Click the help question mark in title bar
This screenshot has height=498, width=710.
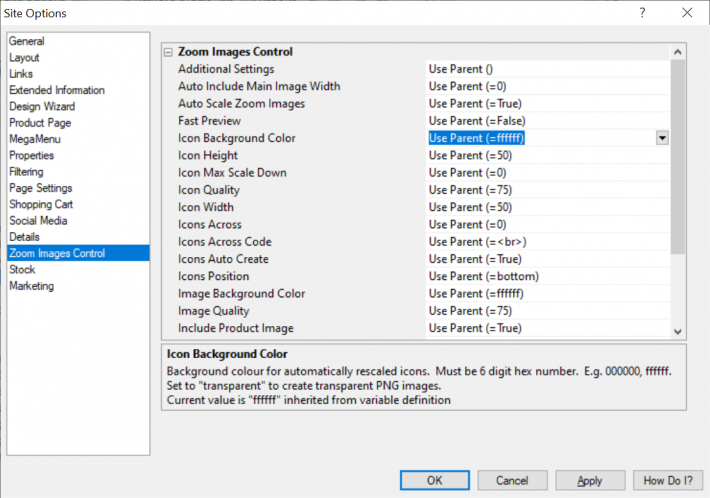640,13
